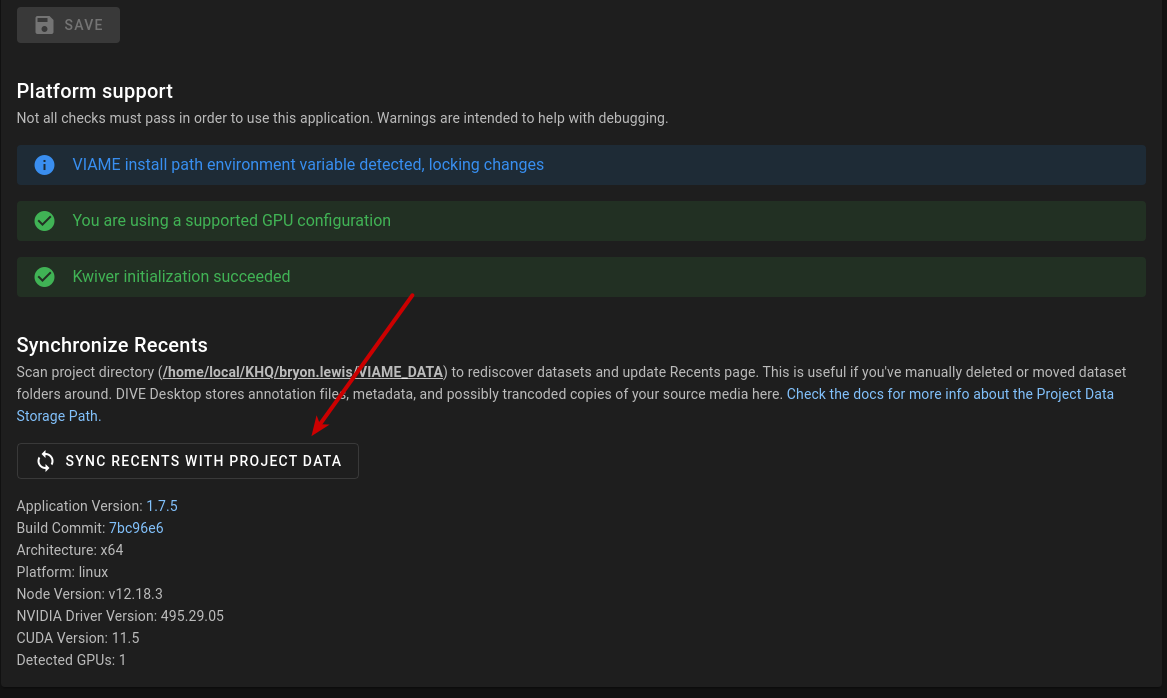
Task: Click 'CUDA Version: 11.5' text
Action: point(78,638)
